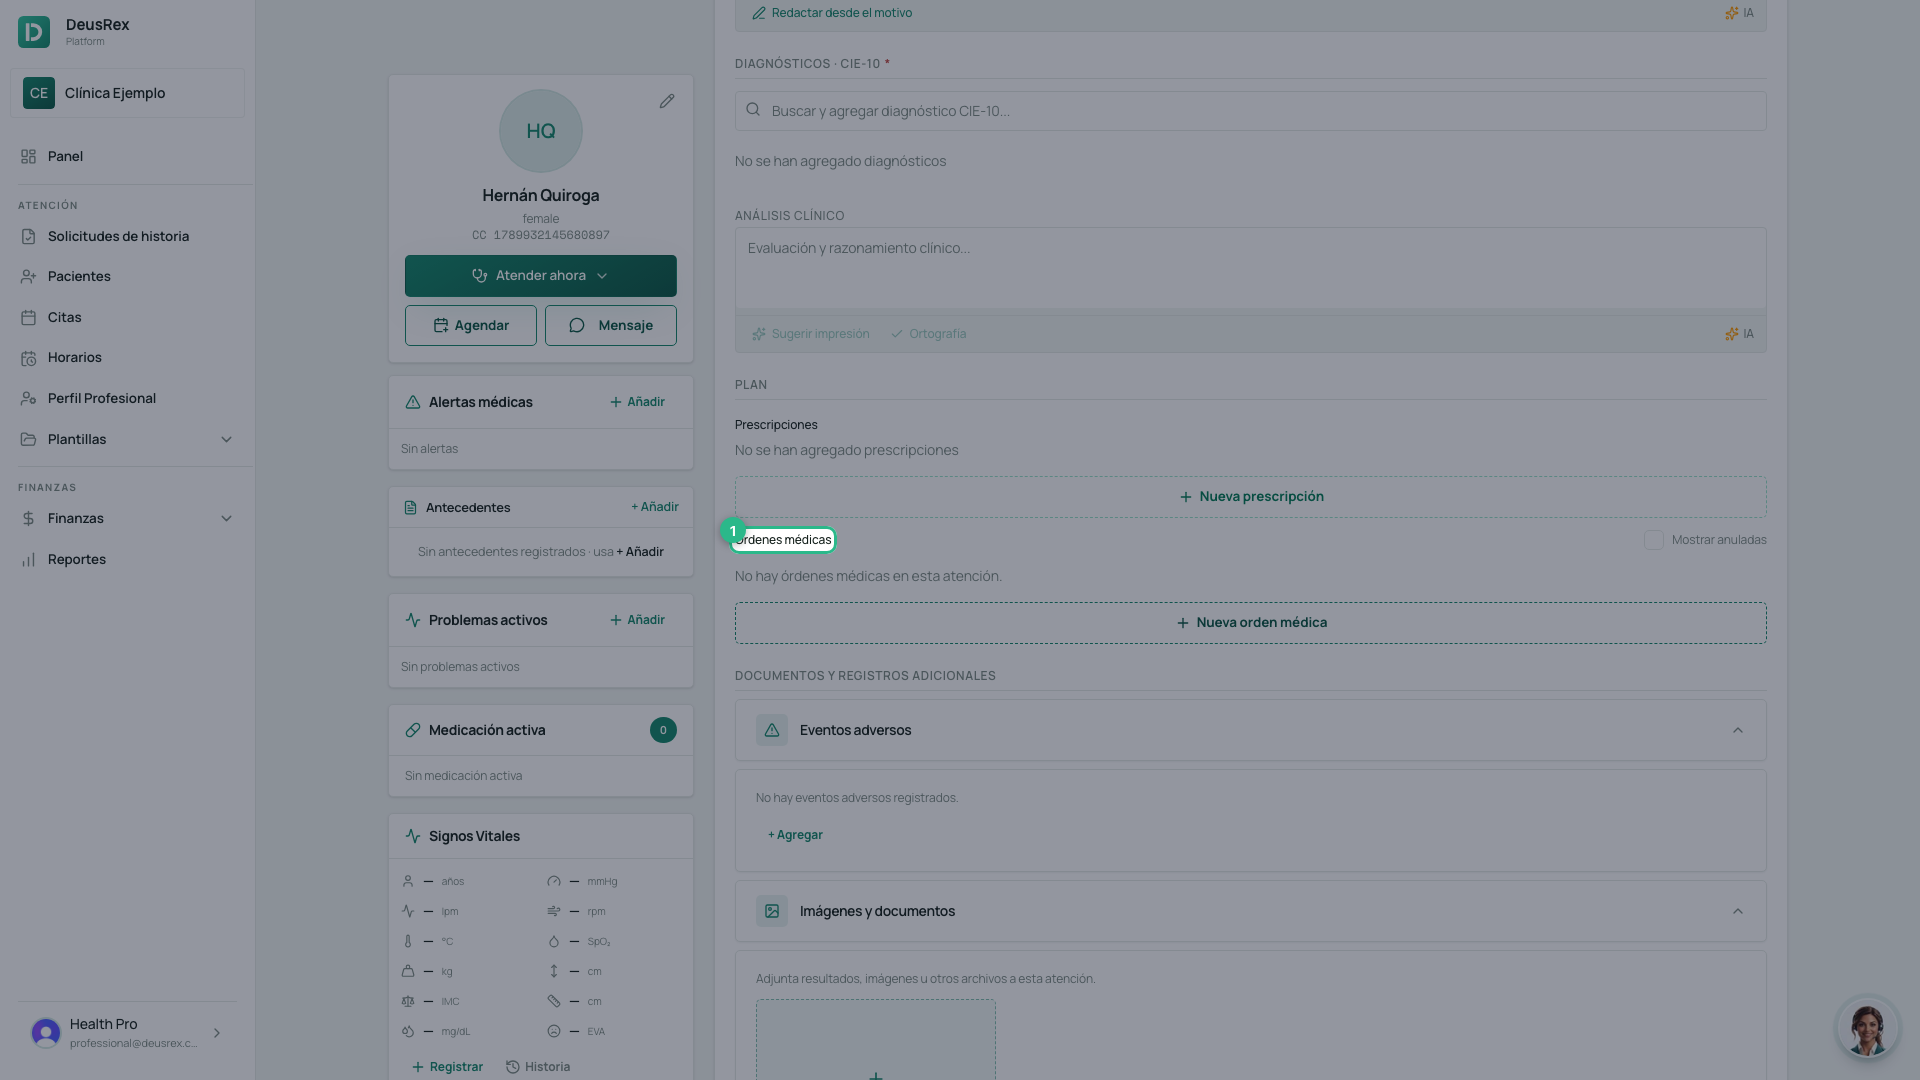This screenshot has width=1920, height=1080.
Task: Toggle Mostrar anuladas checkbox
Action: tap(1654, 540)
